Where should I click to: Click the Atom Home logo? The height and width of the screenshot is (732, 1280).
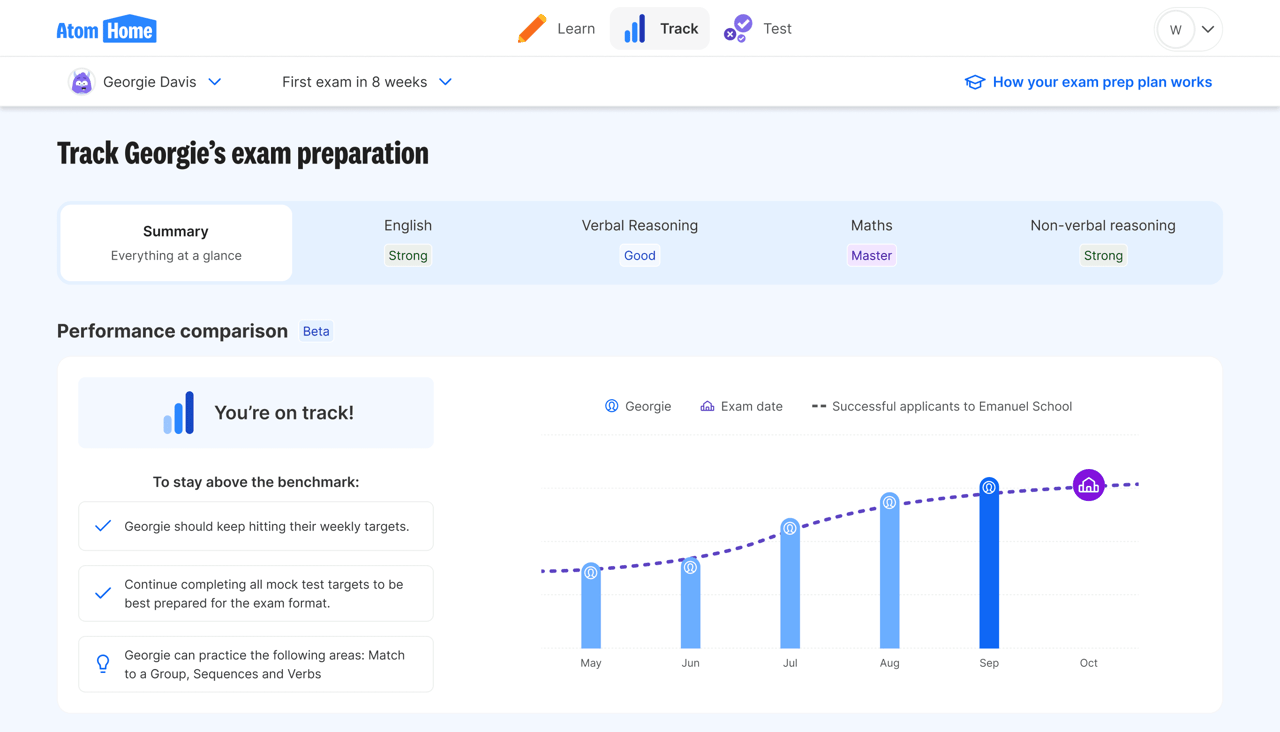[106, 29]
